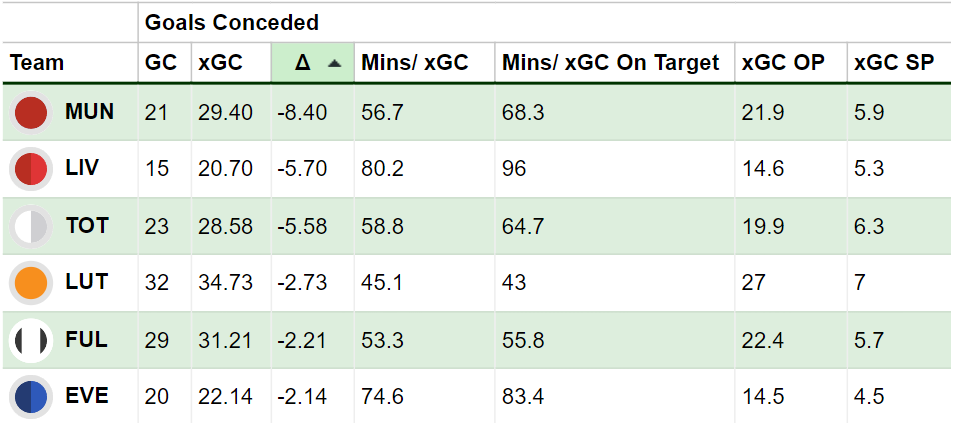
Task: Sort by xGC SP column header
Action: 894,63
